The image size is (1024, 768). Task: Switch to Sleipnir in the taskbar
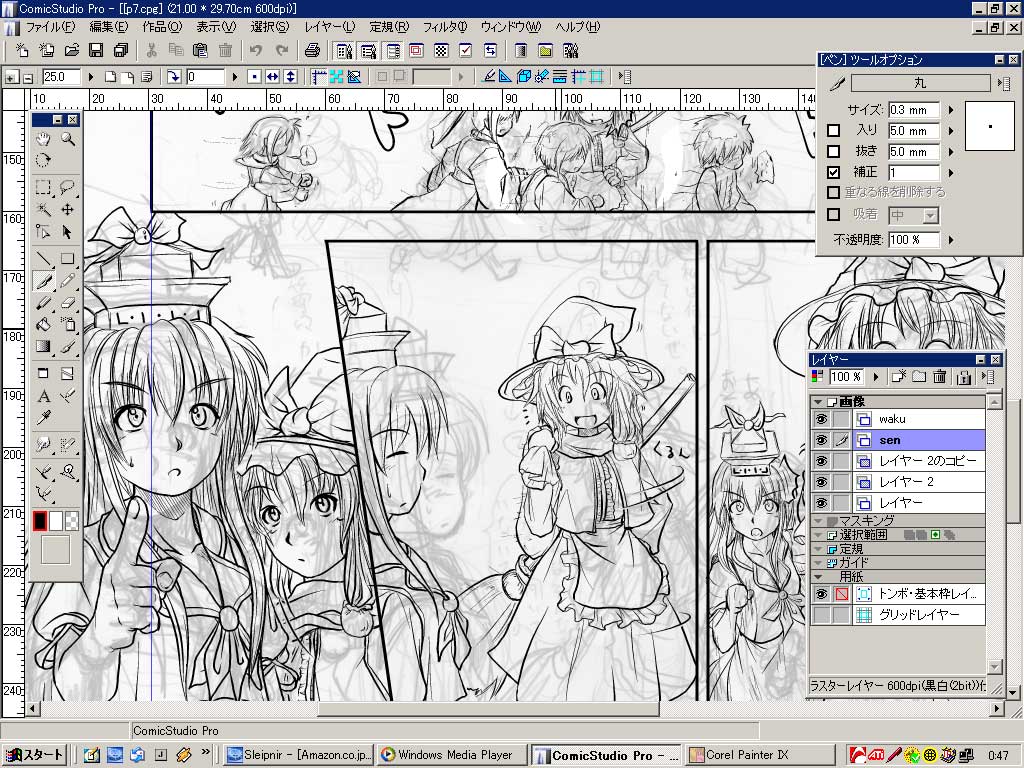tap(298, 755)
